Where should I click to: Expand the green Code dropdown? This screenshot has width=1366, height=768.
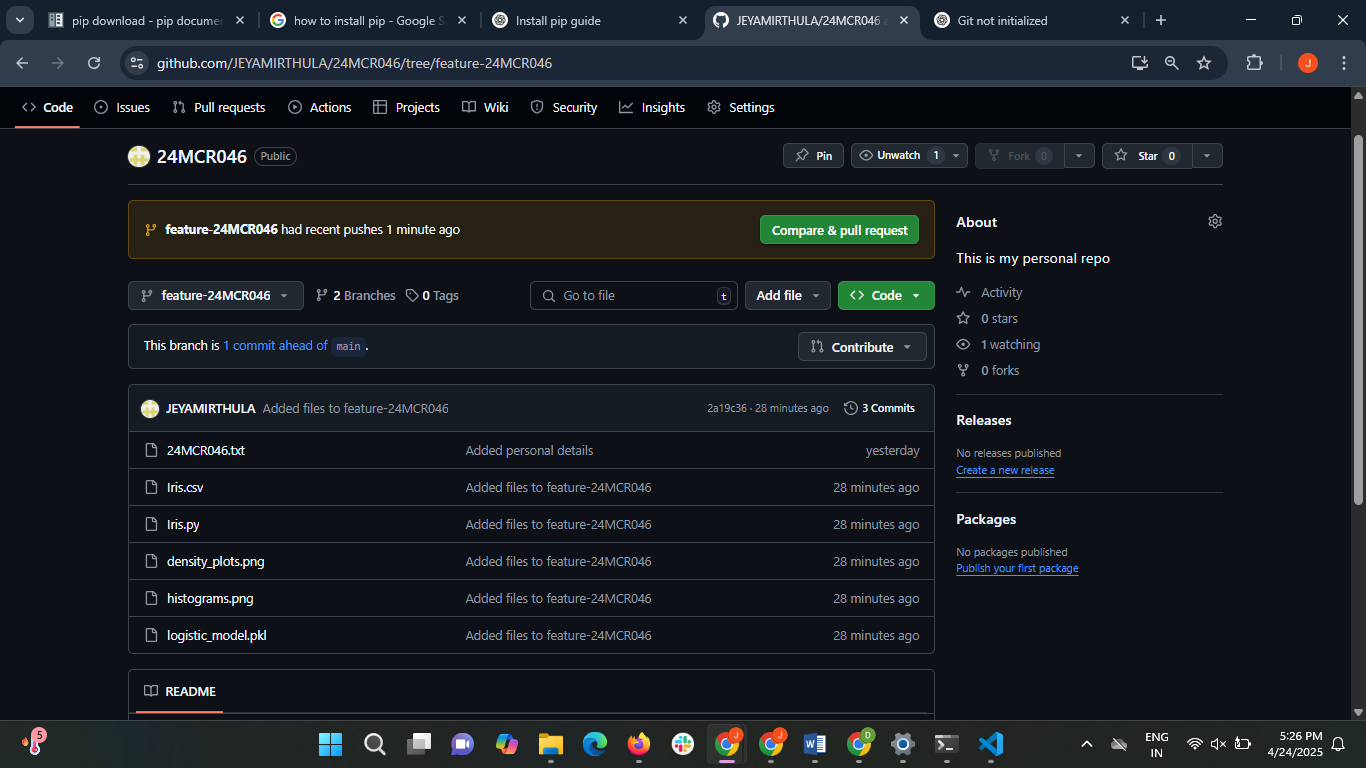pos(886,295)
